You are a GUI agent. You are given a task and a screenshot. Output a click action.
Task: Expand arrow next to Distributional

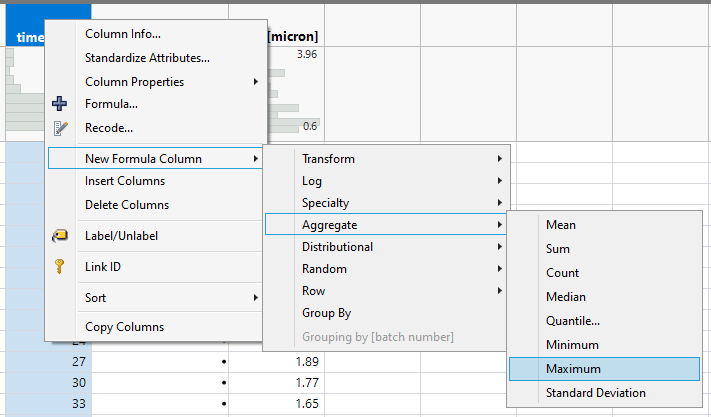[x=499, y=247]
